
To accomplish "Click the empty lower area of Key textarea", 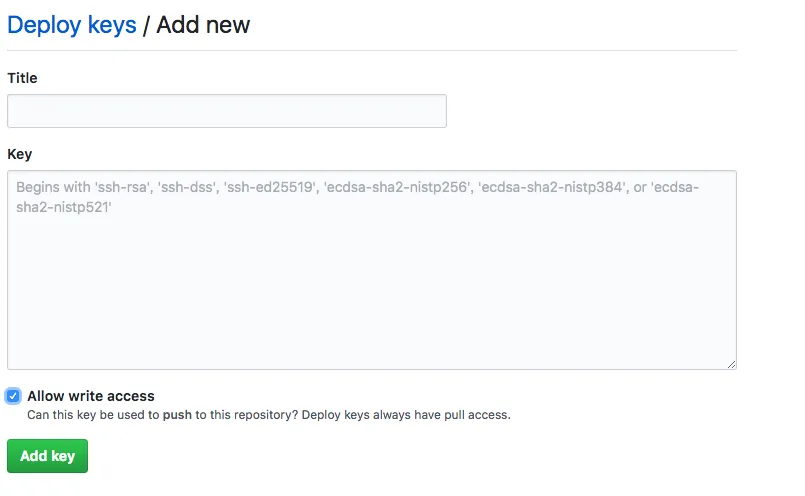I will (x=371, y=320).
